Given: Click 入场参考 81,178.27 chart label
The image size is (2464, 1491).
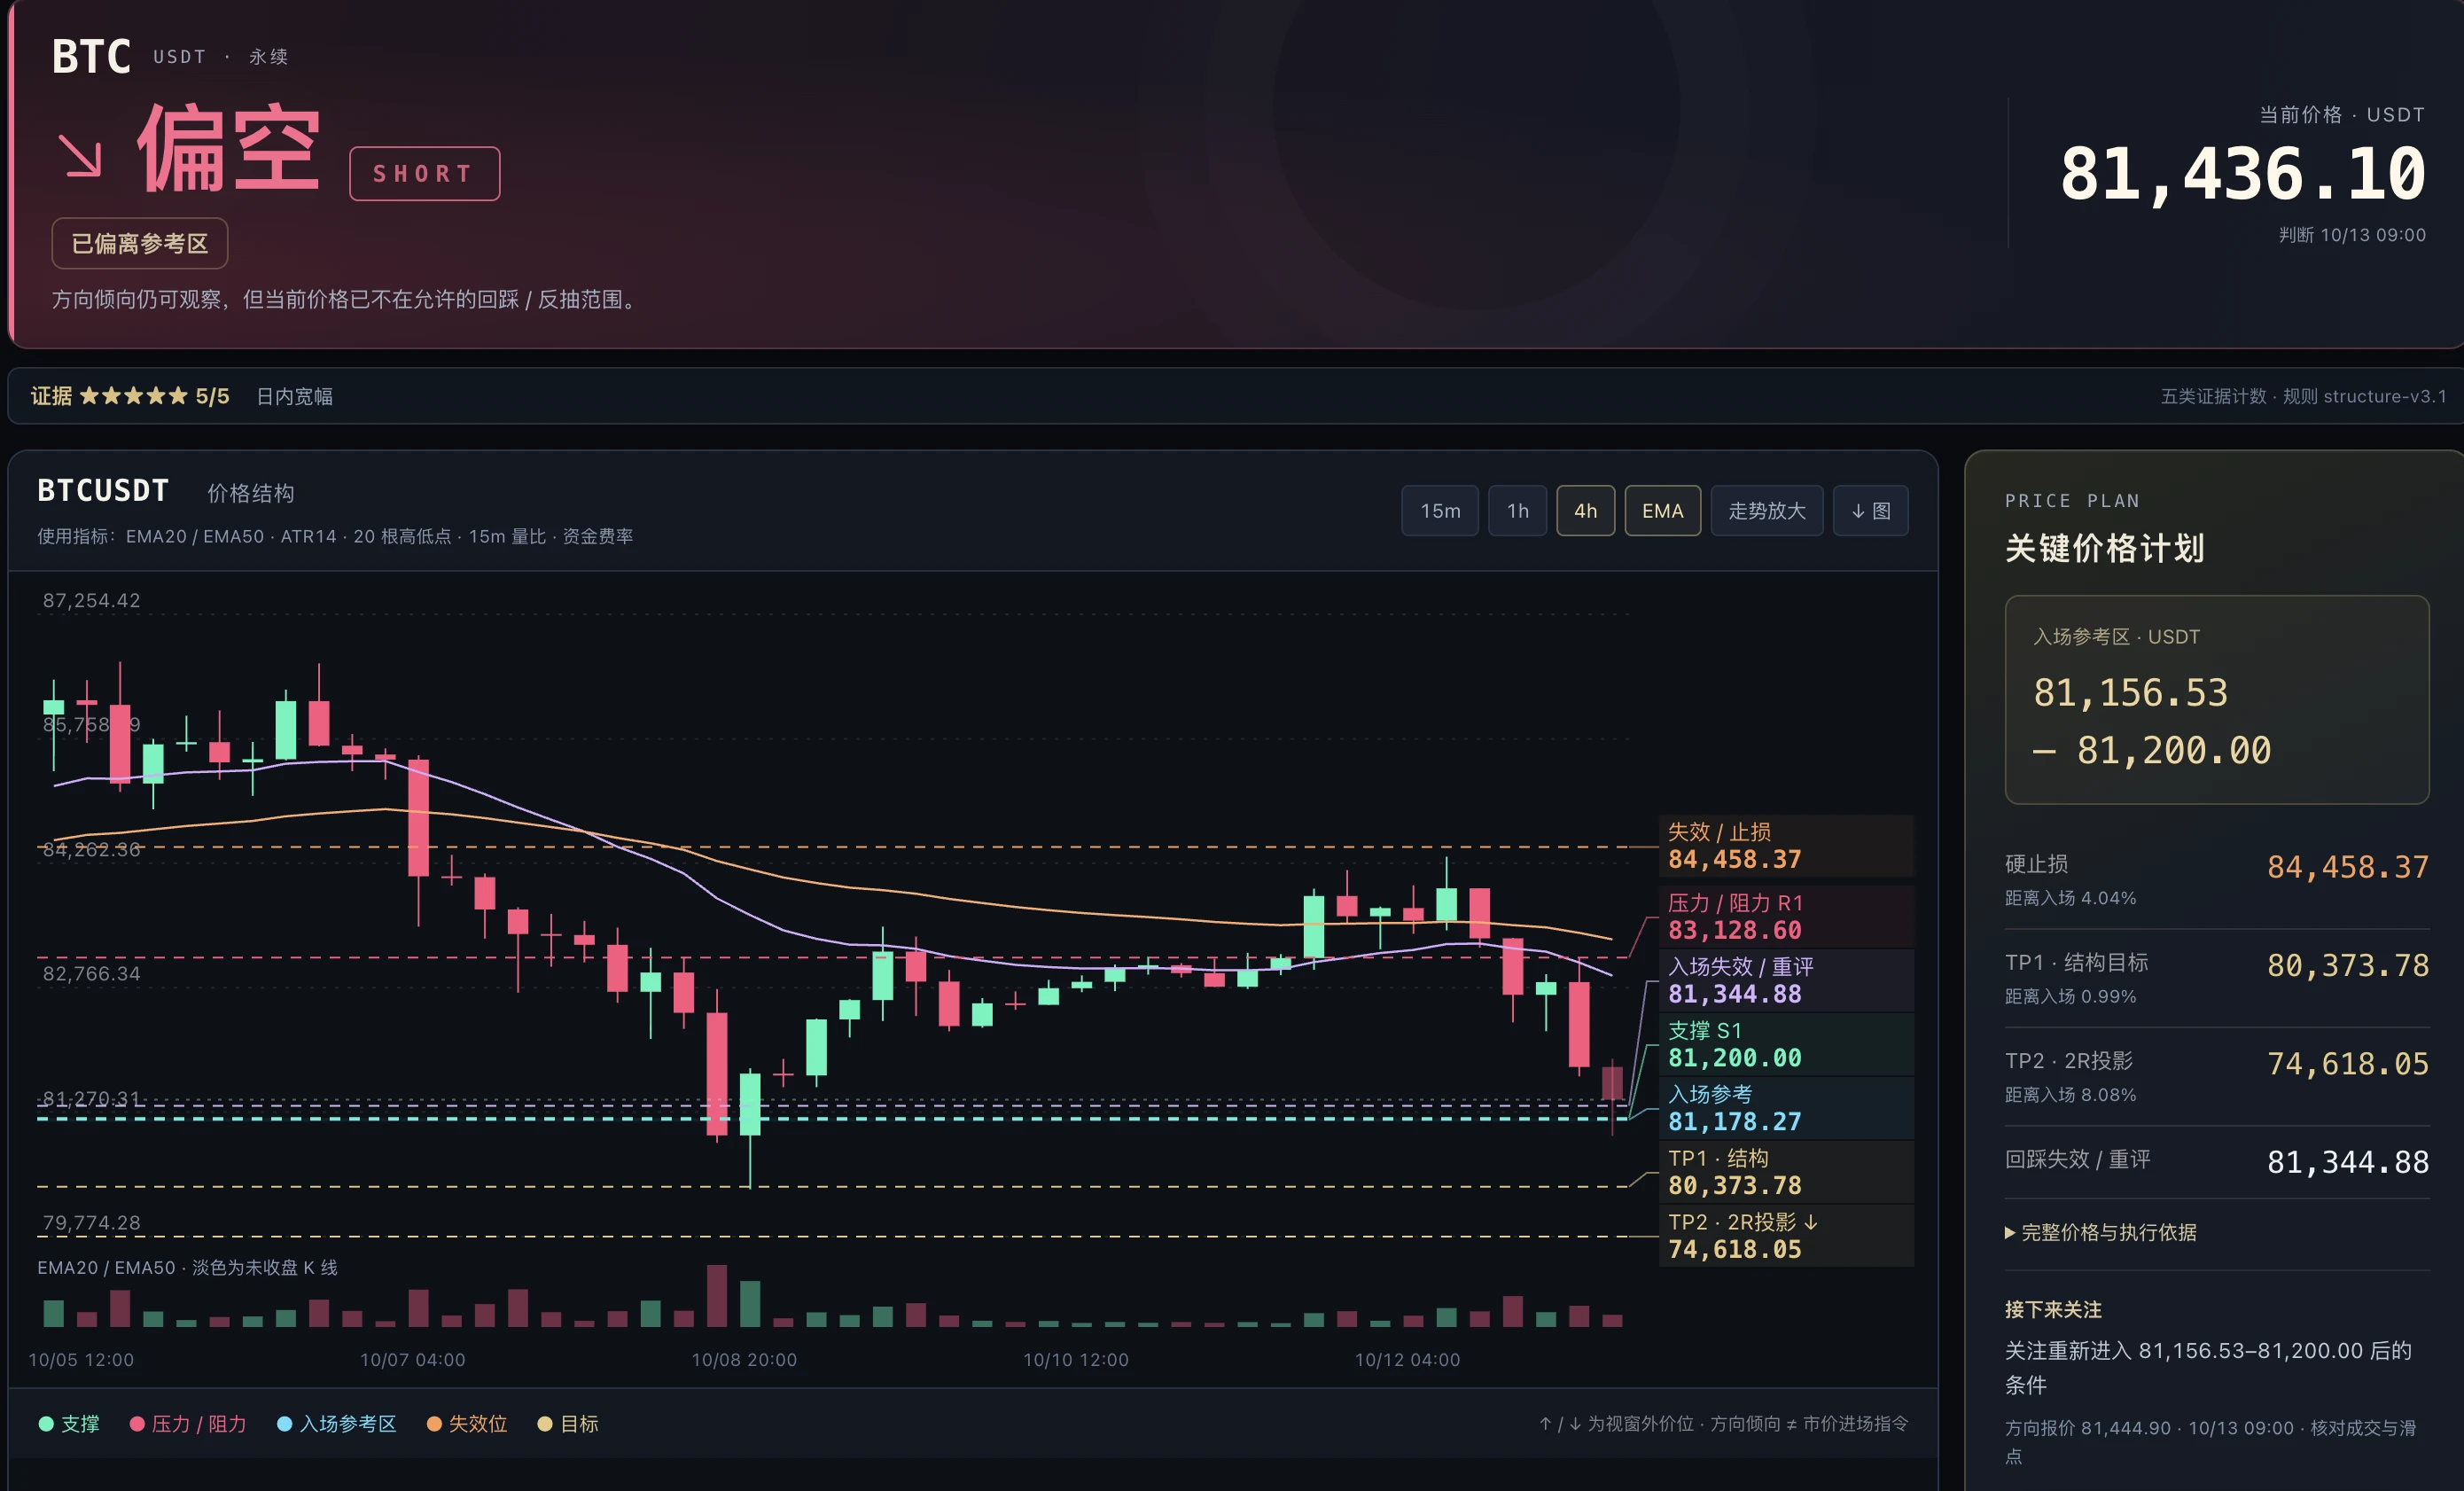Looking at the screenshot, I should click(1786, 1109).
